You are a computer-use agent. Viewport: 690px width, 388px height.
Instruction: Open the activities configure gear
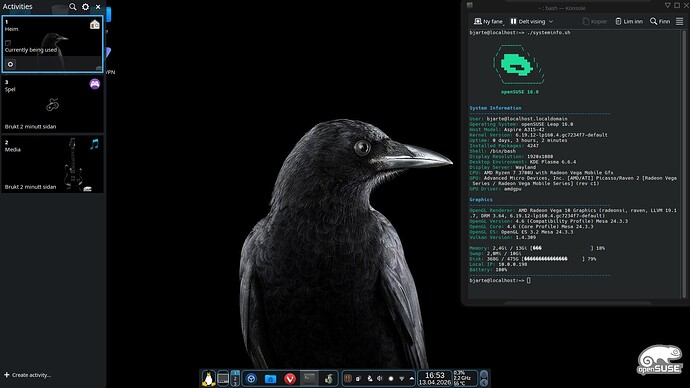tap(85, 7)
